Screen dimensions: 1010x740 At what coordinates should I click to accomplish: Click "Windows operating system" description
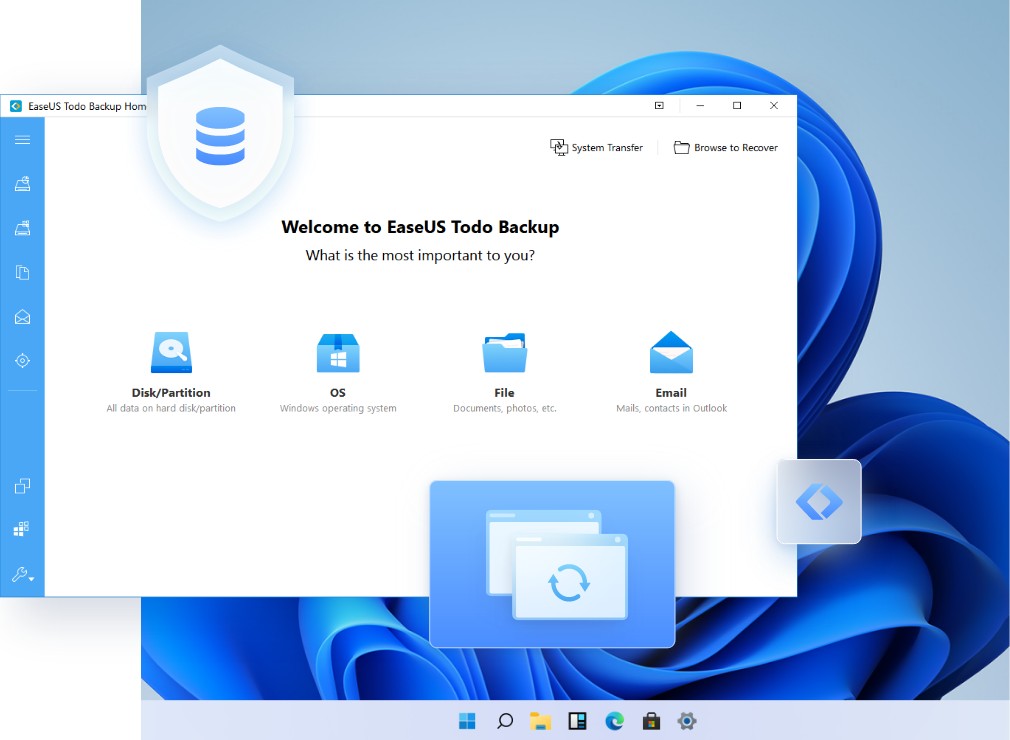338,408
